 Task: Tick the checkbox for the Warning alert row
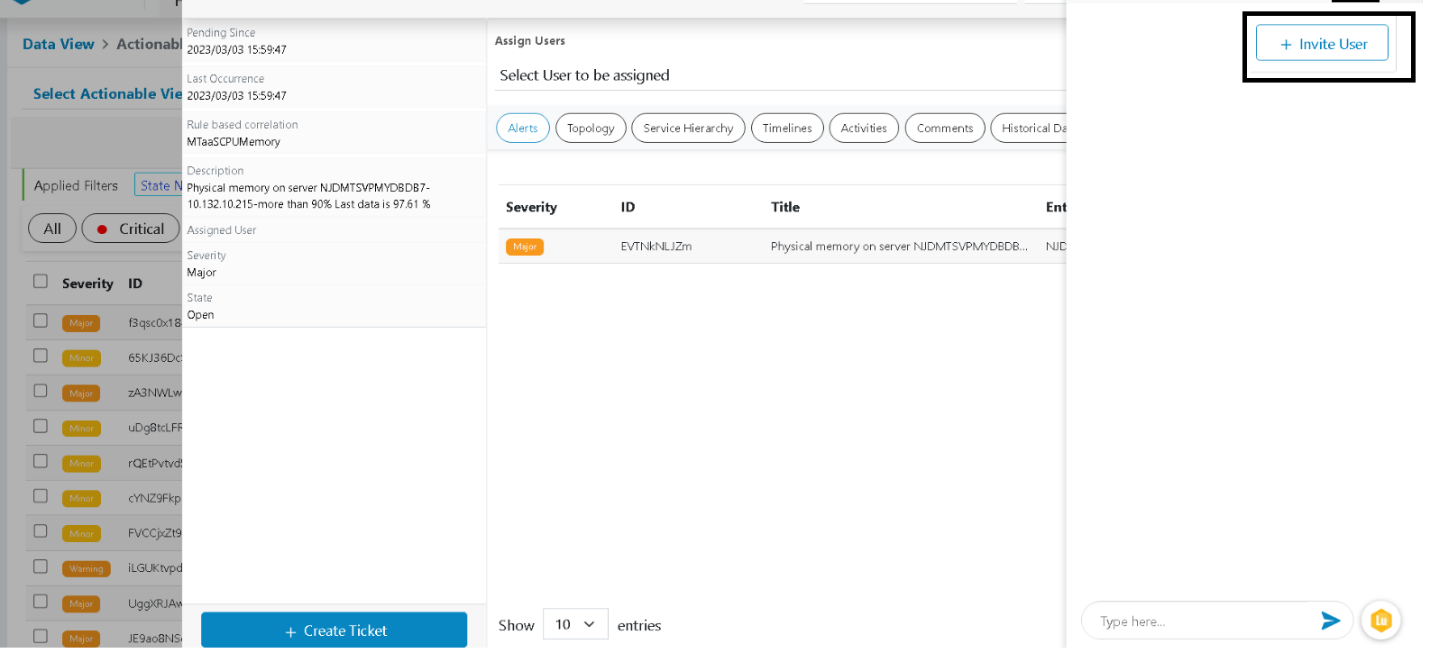click(40, 566)
